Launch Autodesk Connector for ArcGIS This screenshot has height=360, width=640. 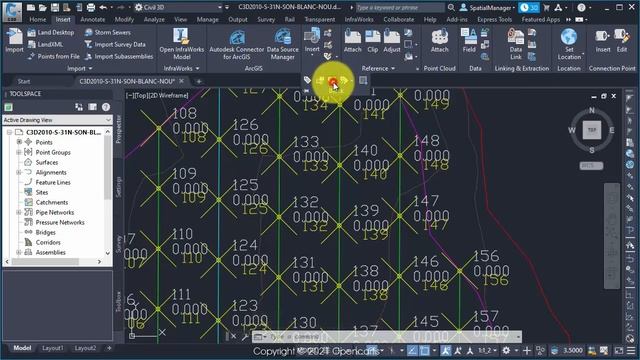pos(237,44)
